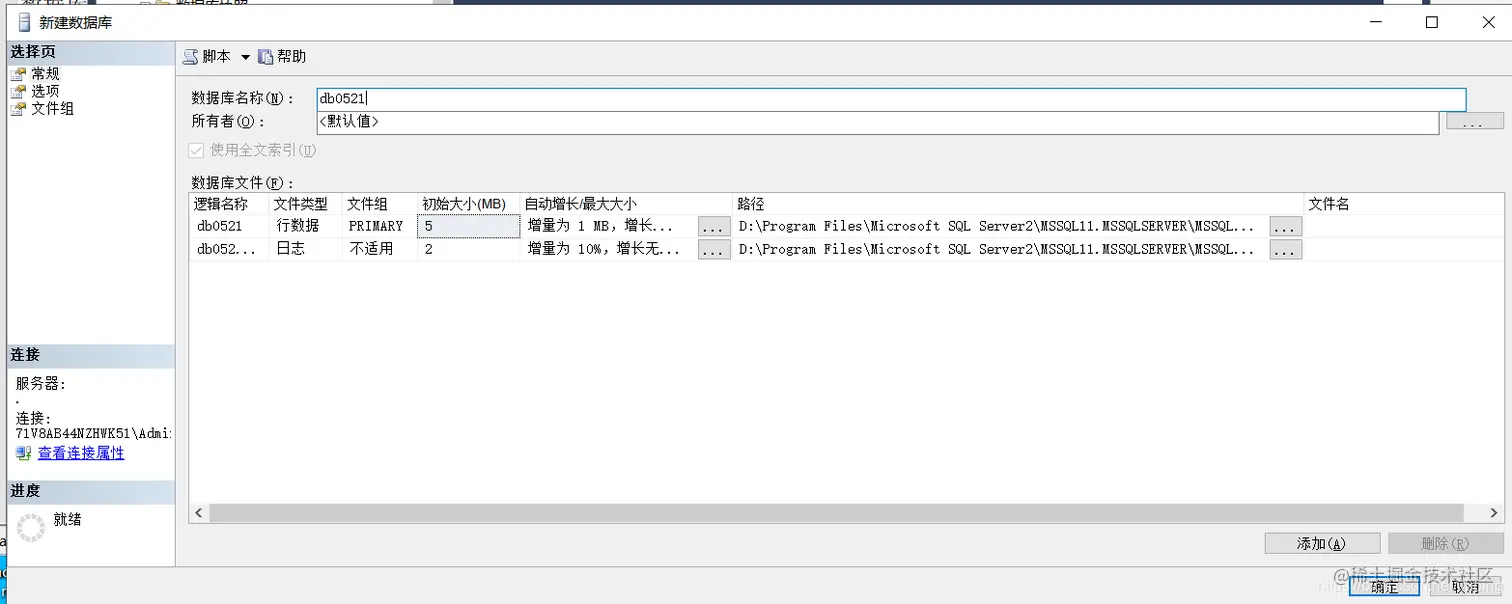Open autogrowth settings for data file row
The width and height of the screenshot is (1512, 604).
click(x=713, y=227)
